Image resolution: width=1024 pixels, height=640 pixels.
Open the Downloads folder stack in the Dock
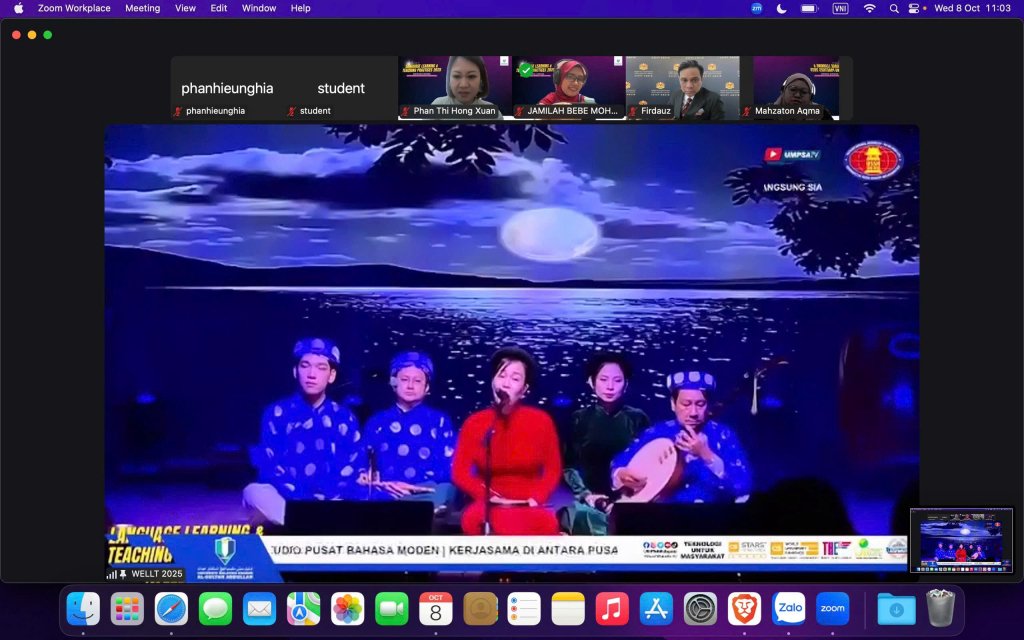point(896,609)
